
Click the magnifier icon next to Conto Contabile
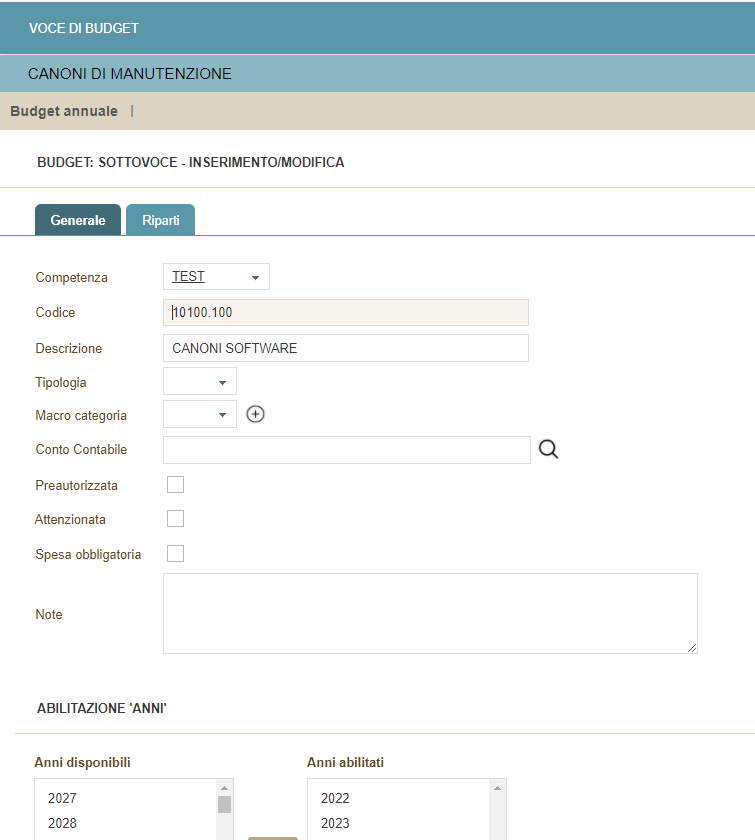click(548, 449)
